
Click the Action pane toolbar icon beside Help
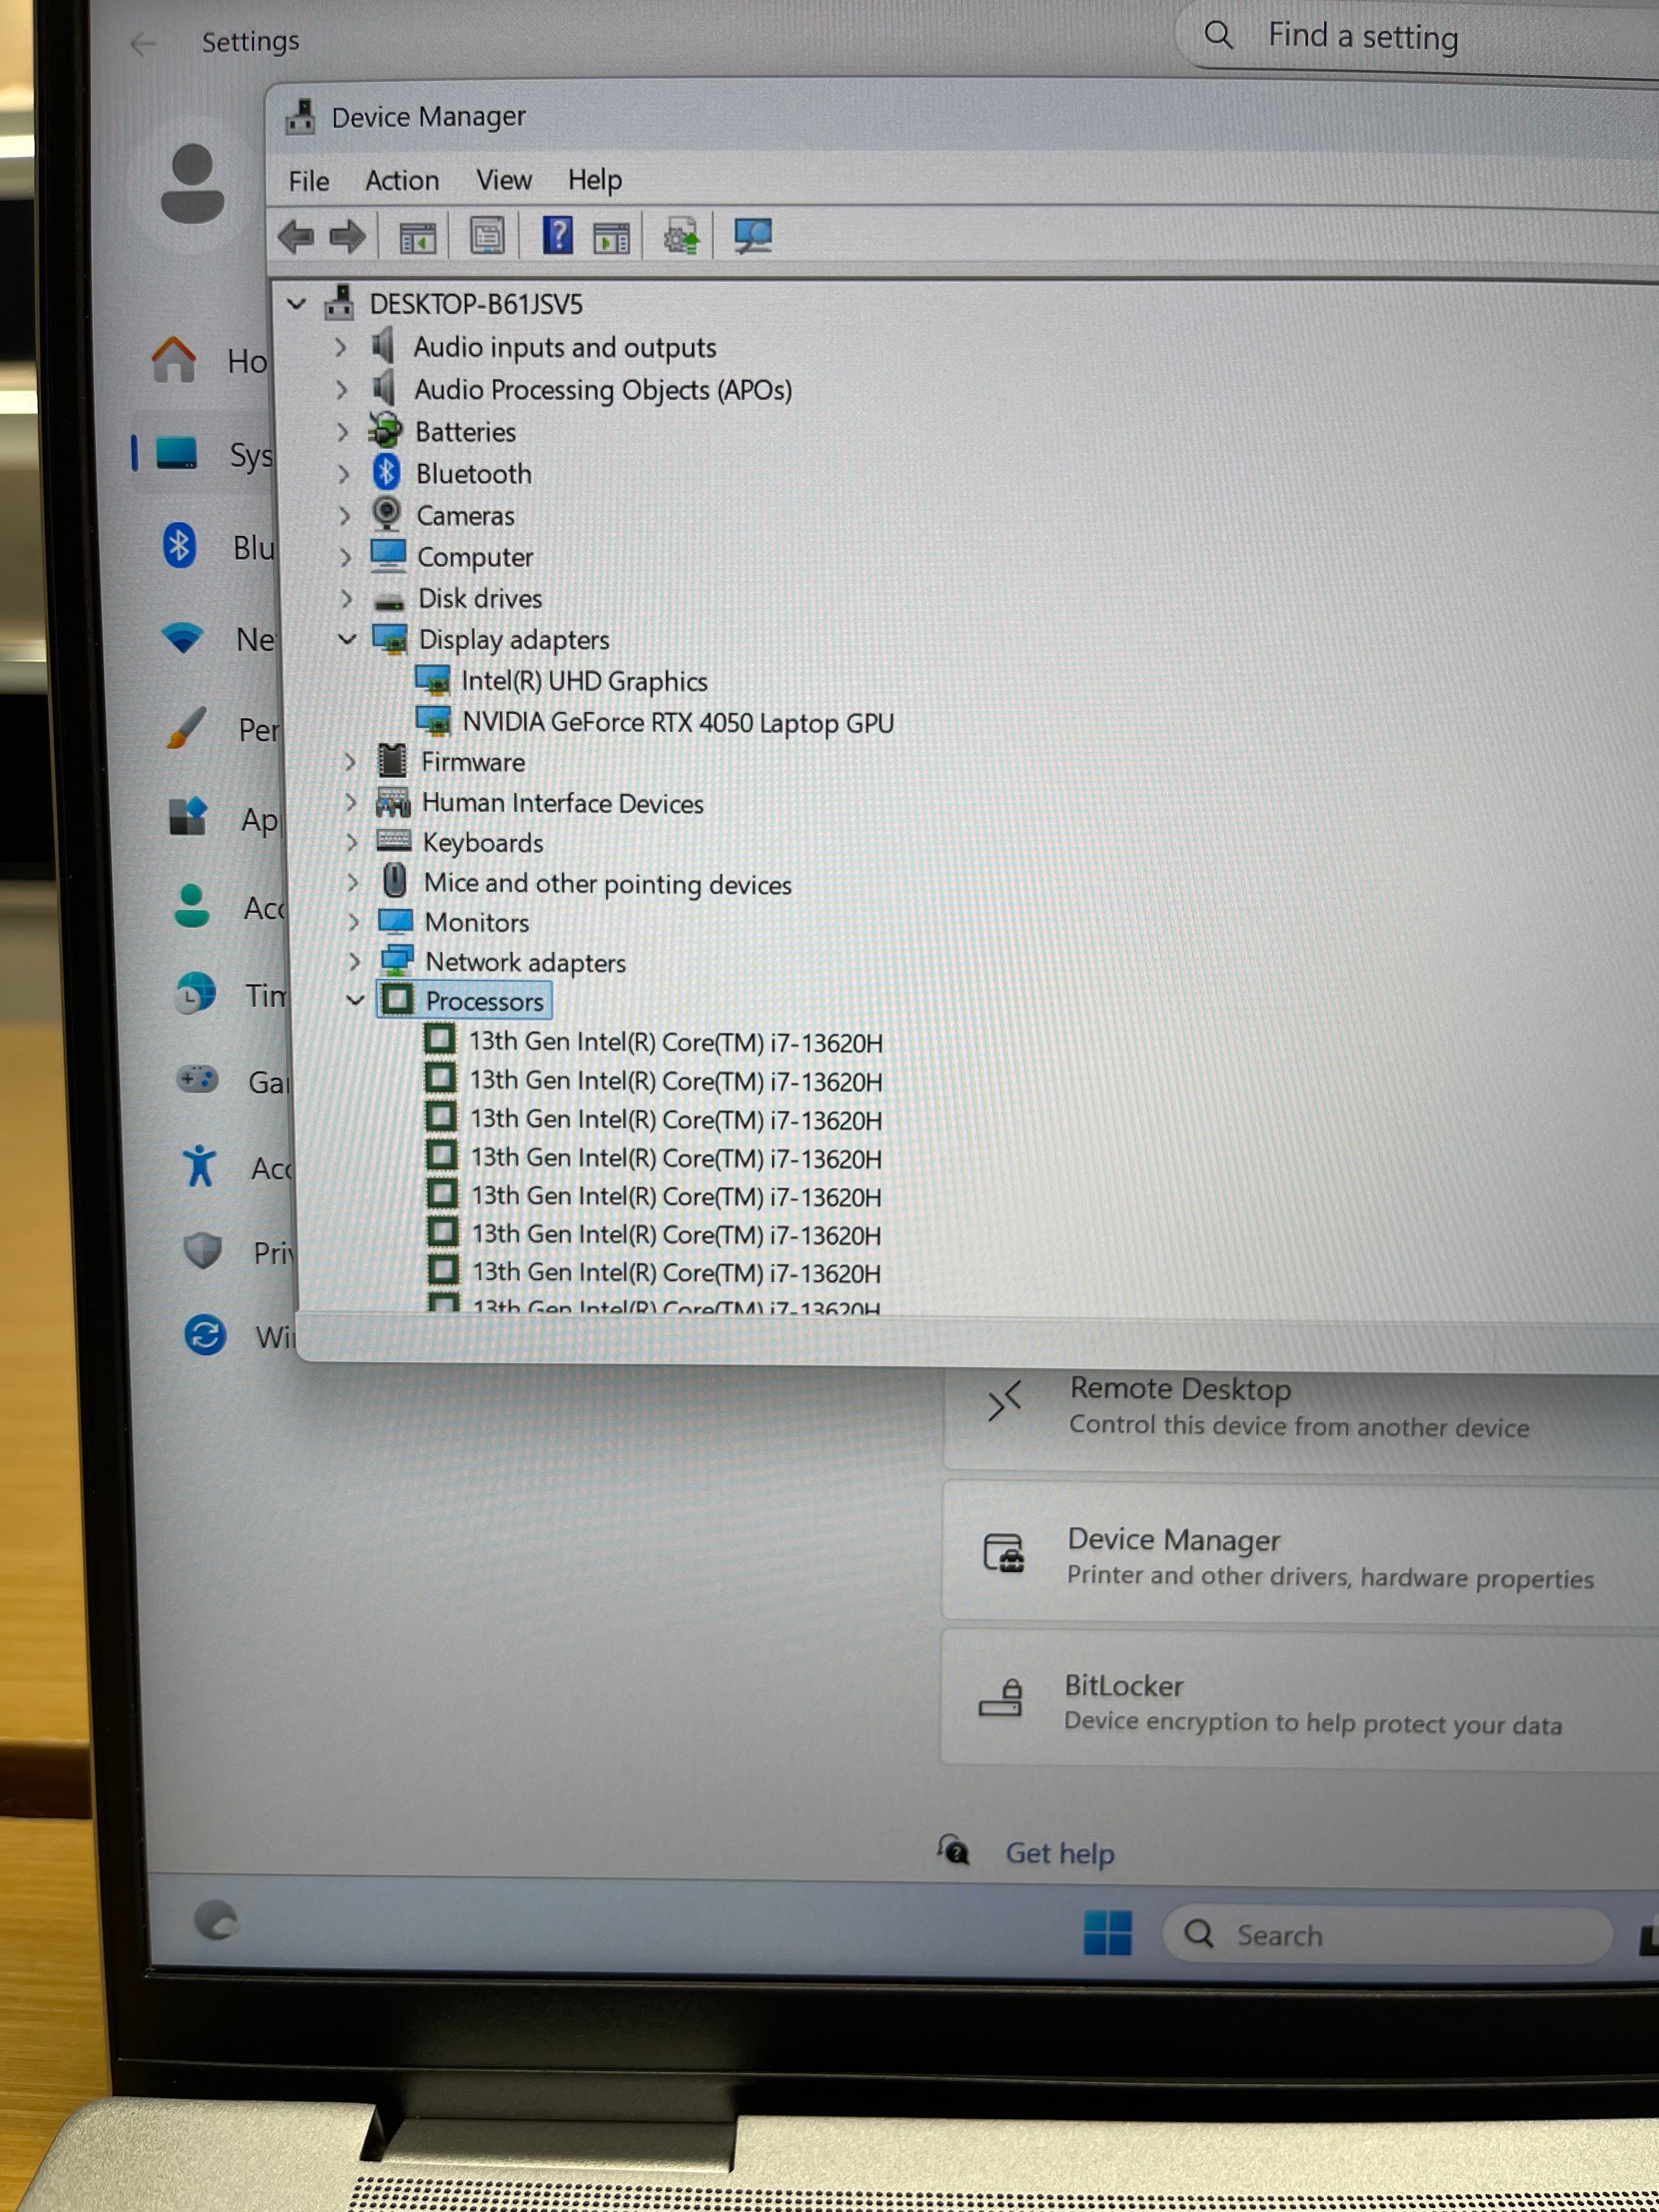(x=611, y=238)
